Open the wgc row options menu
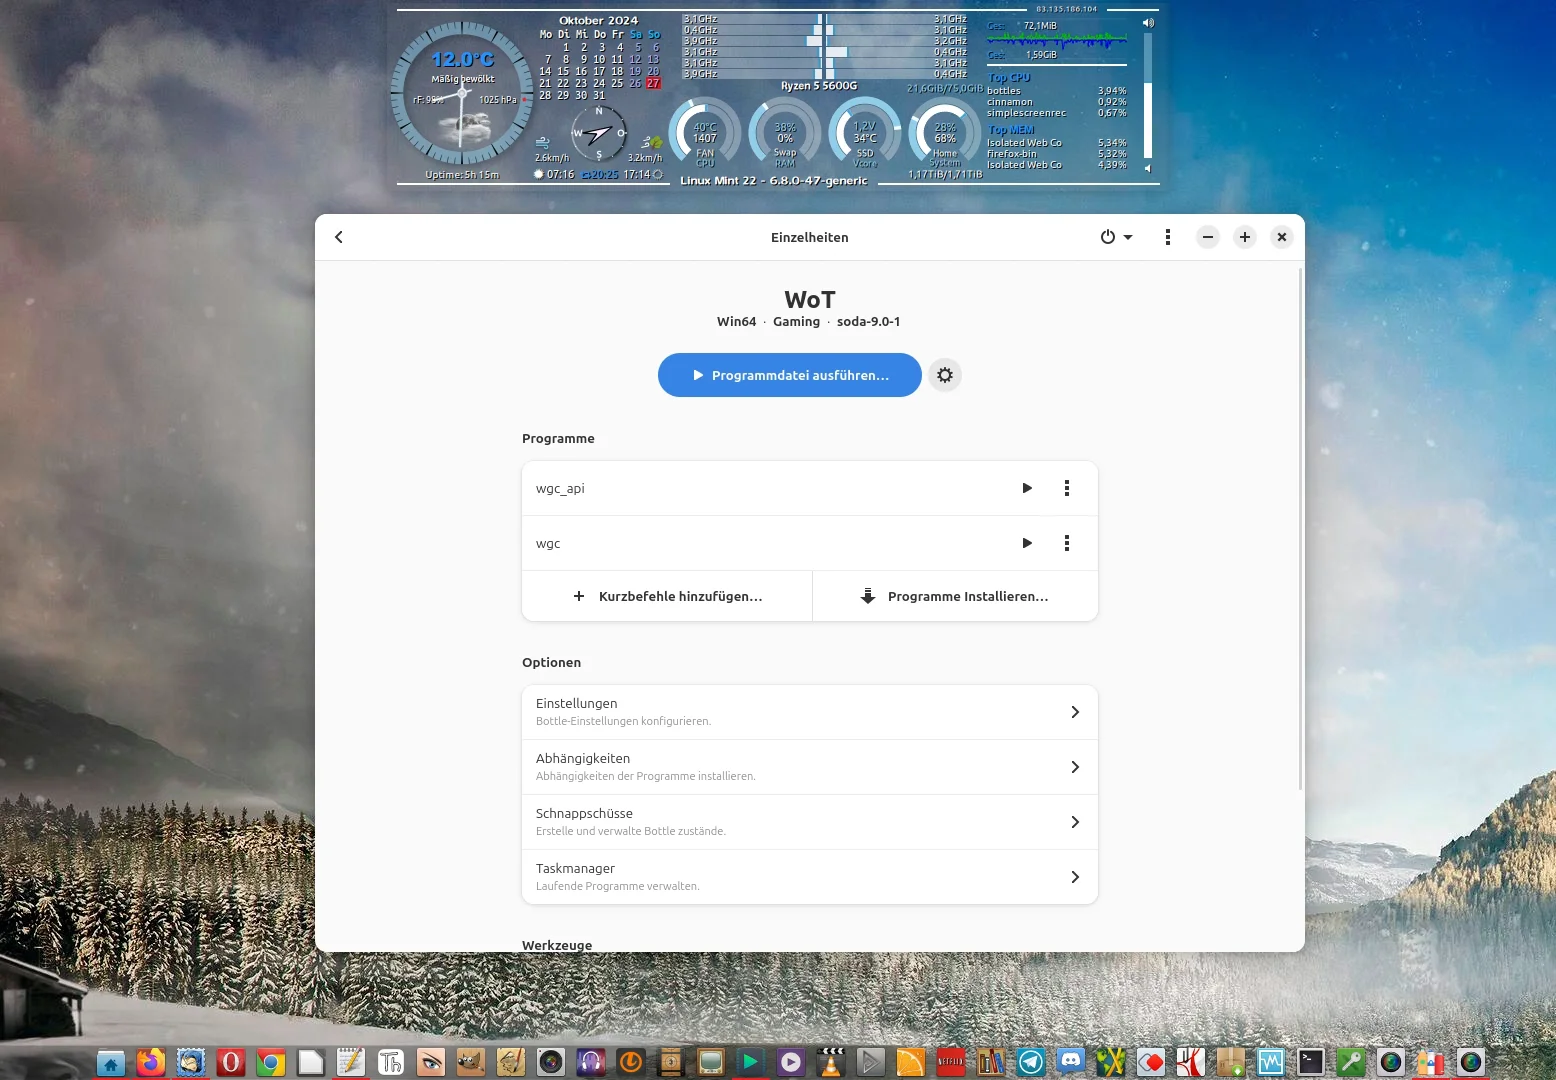Screen dimensions: 1556x1080 (x=1067, y=543)
